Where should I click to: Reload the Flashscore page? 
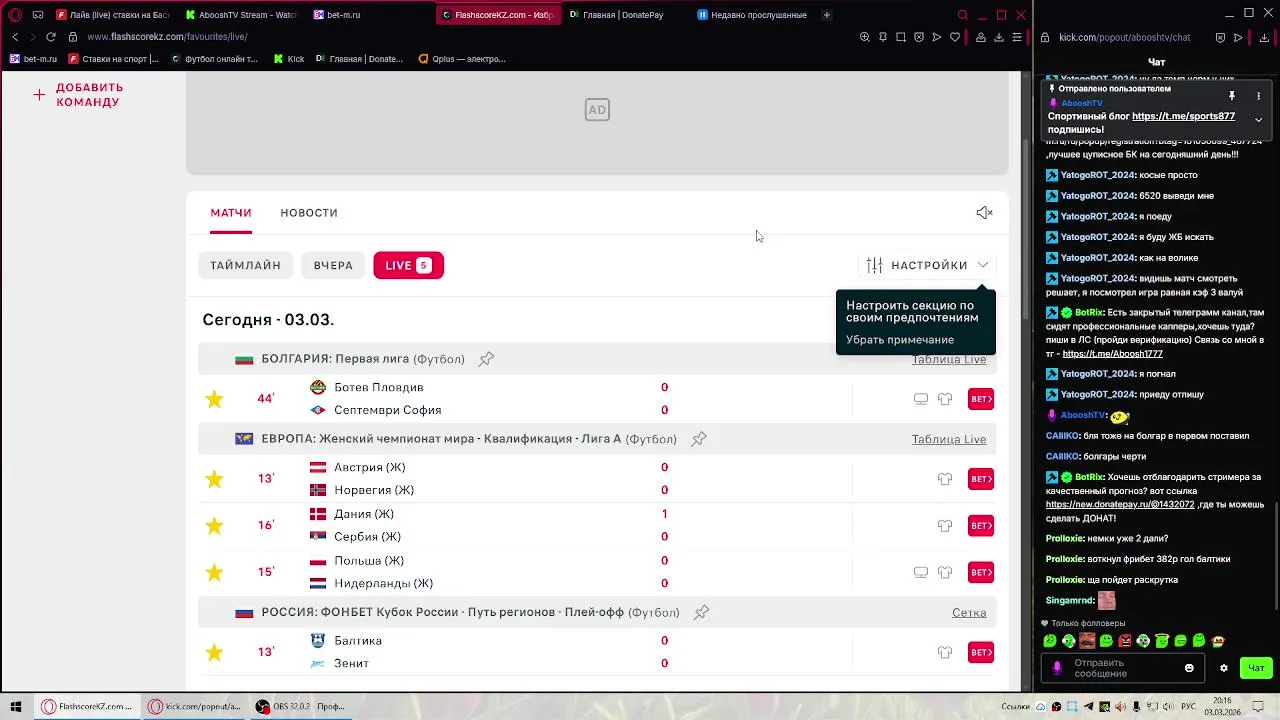(x=51, y=37)
